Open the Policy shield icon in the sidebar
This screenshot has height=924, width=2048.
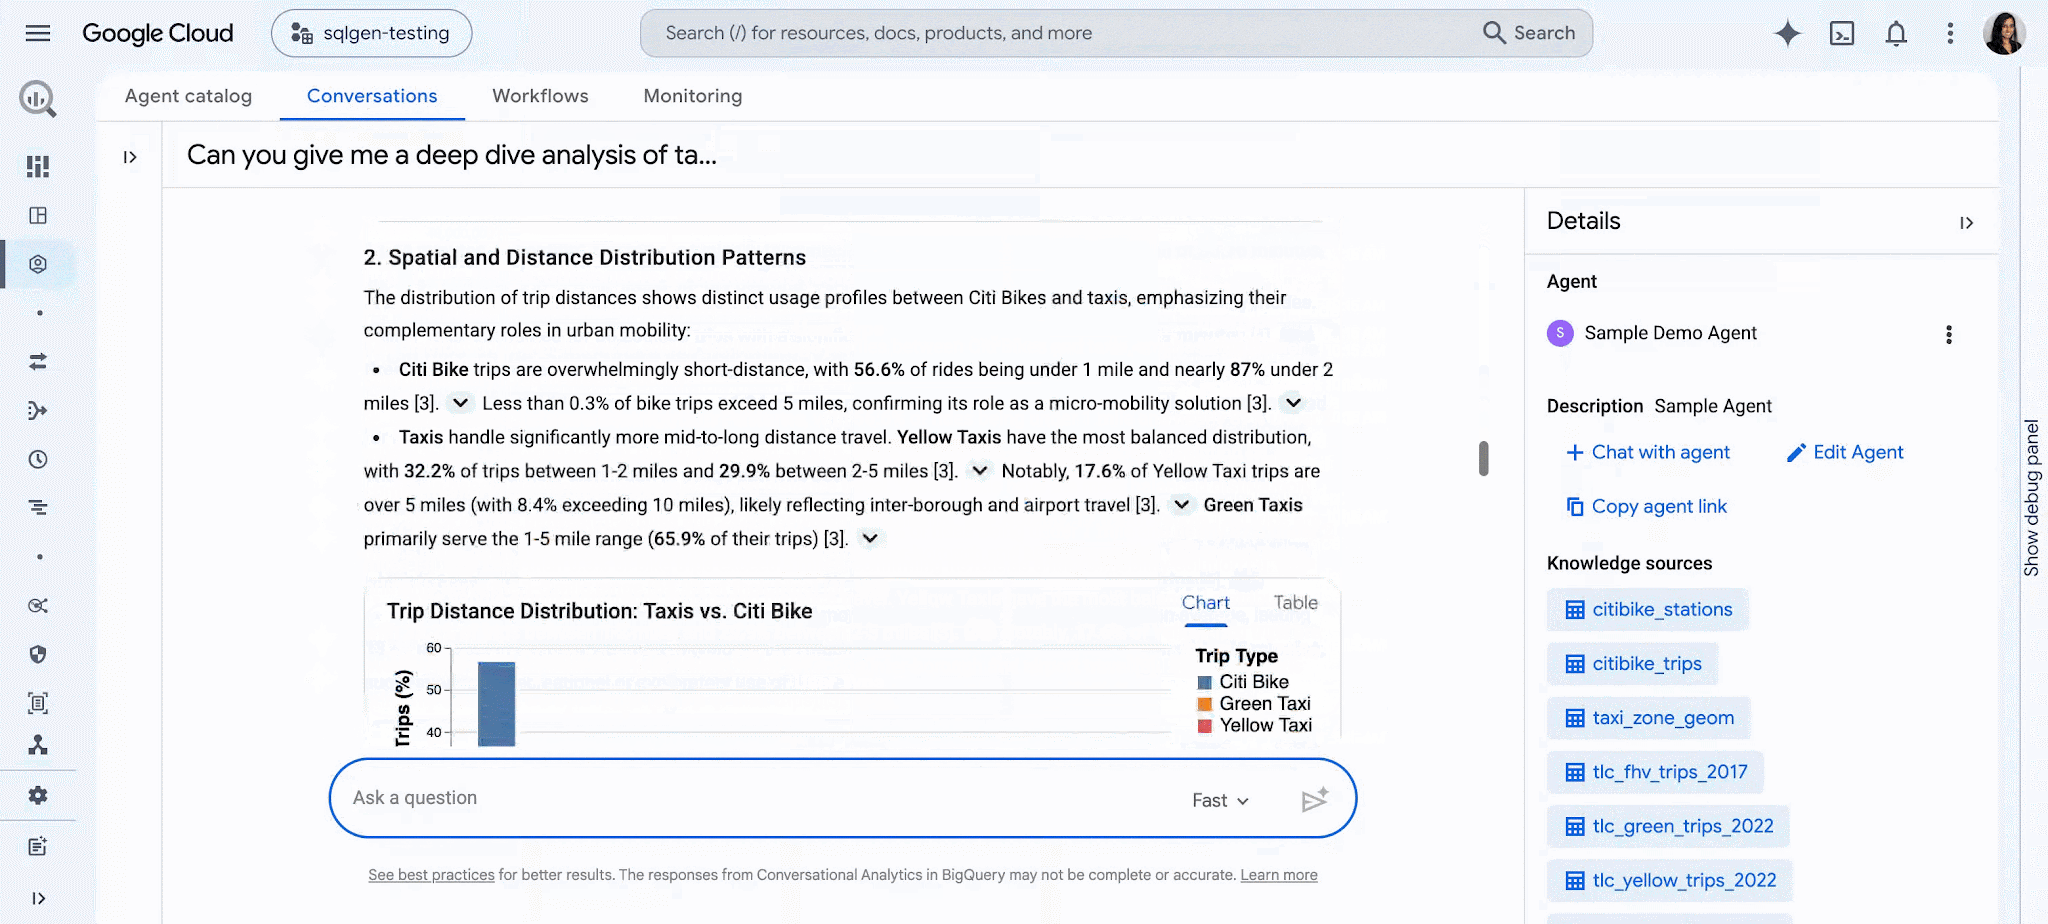(x=38, y=654)
